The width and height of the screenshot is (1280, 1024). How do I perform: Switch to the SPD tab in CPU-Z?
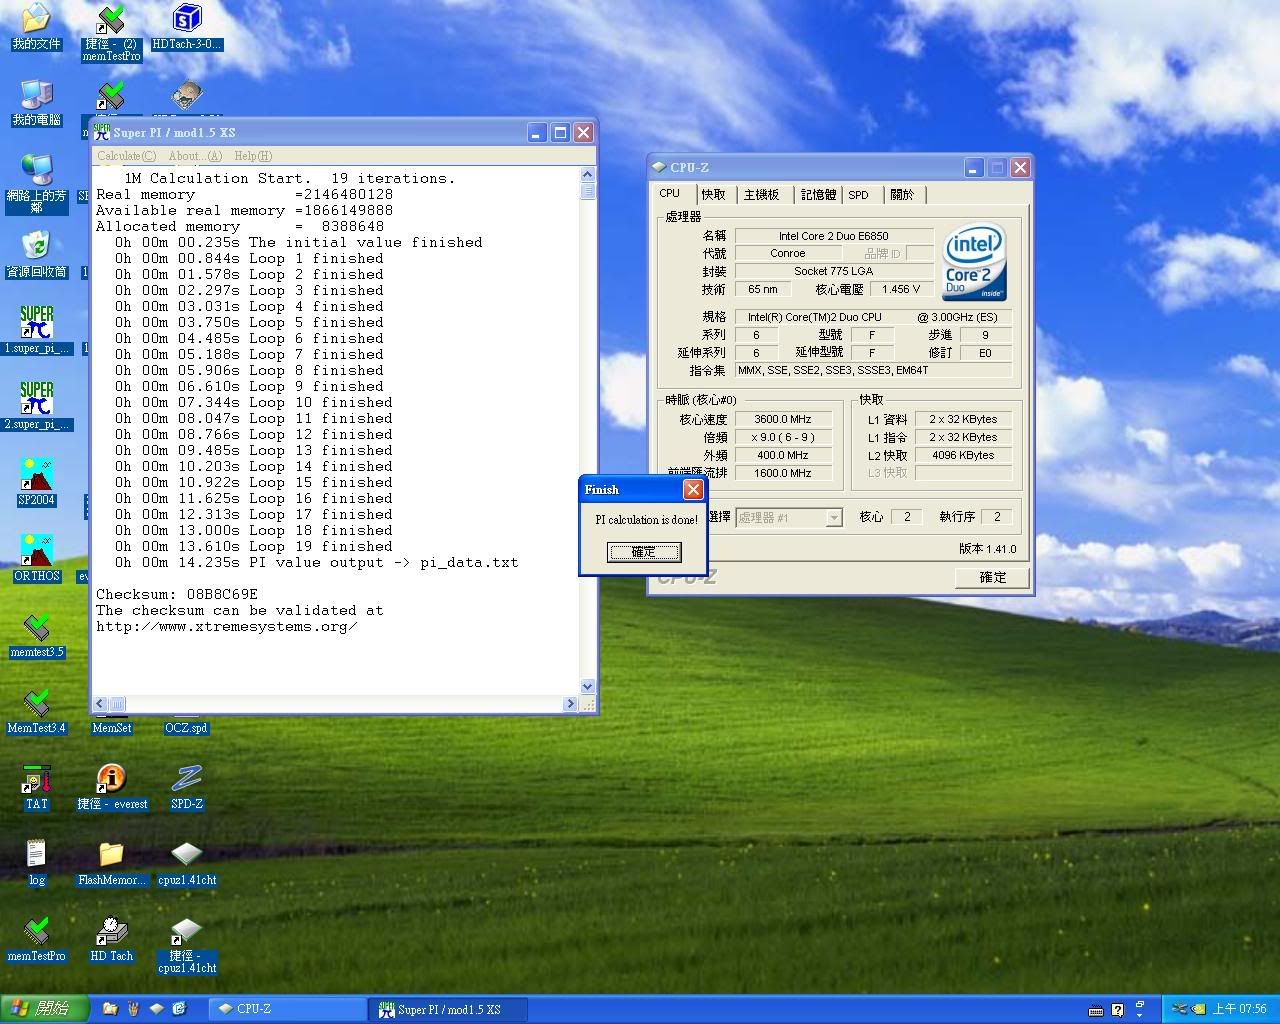pyautogui.click(x=859, y=195)
